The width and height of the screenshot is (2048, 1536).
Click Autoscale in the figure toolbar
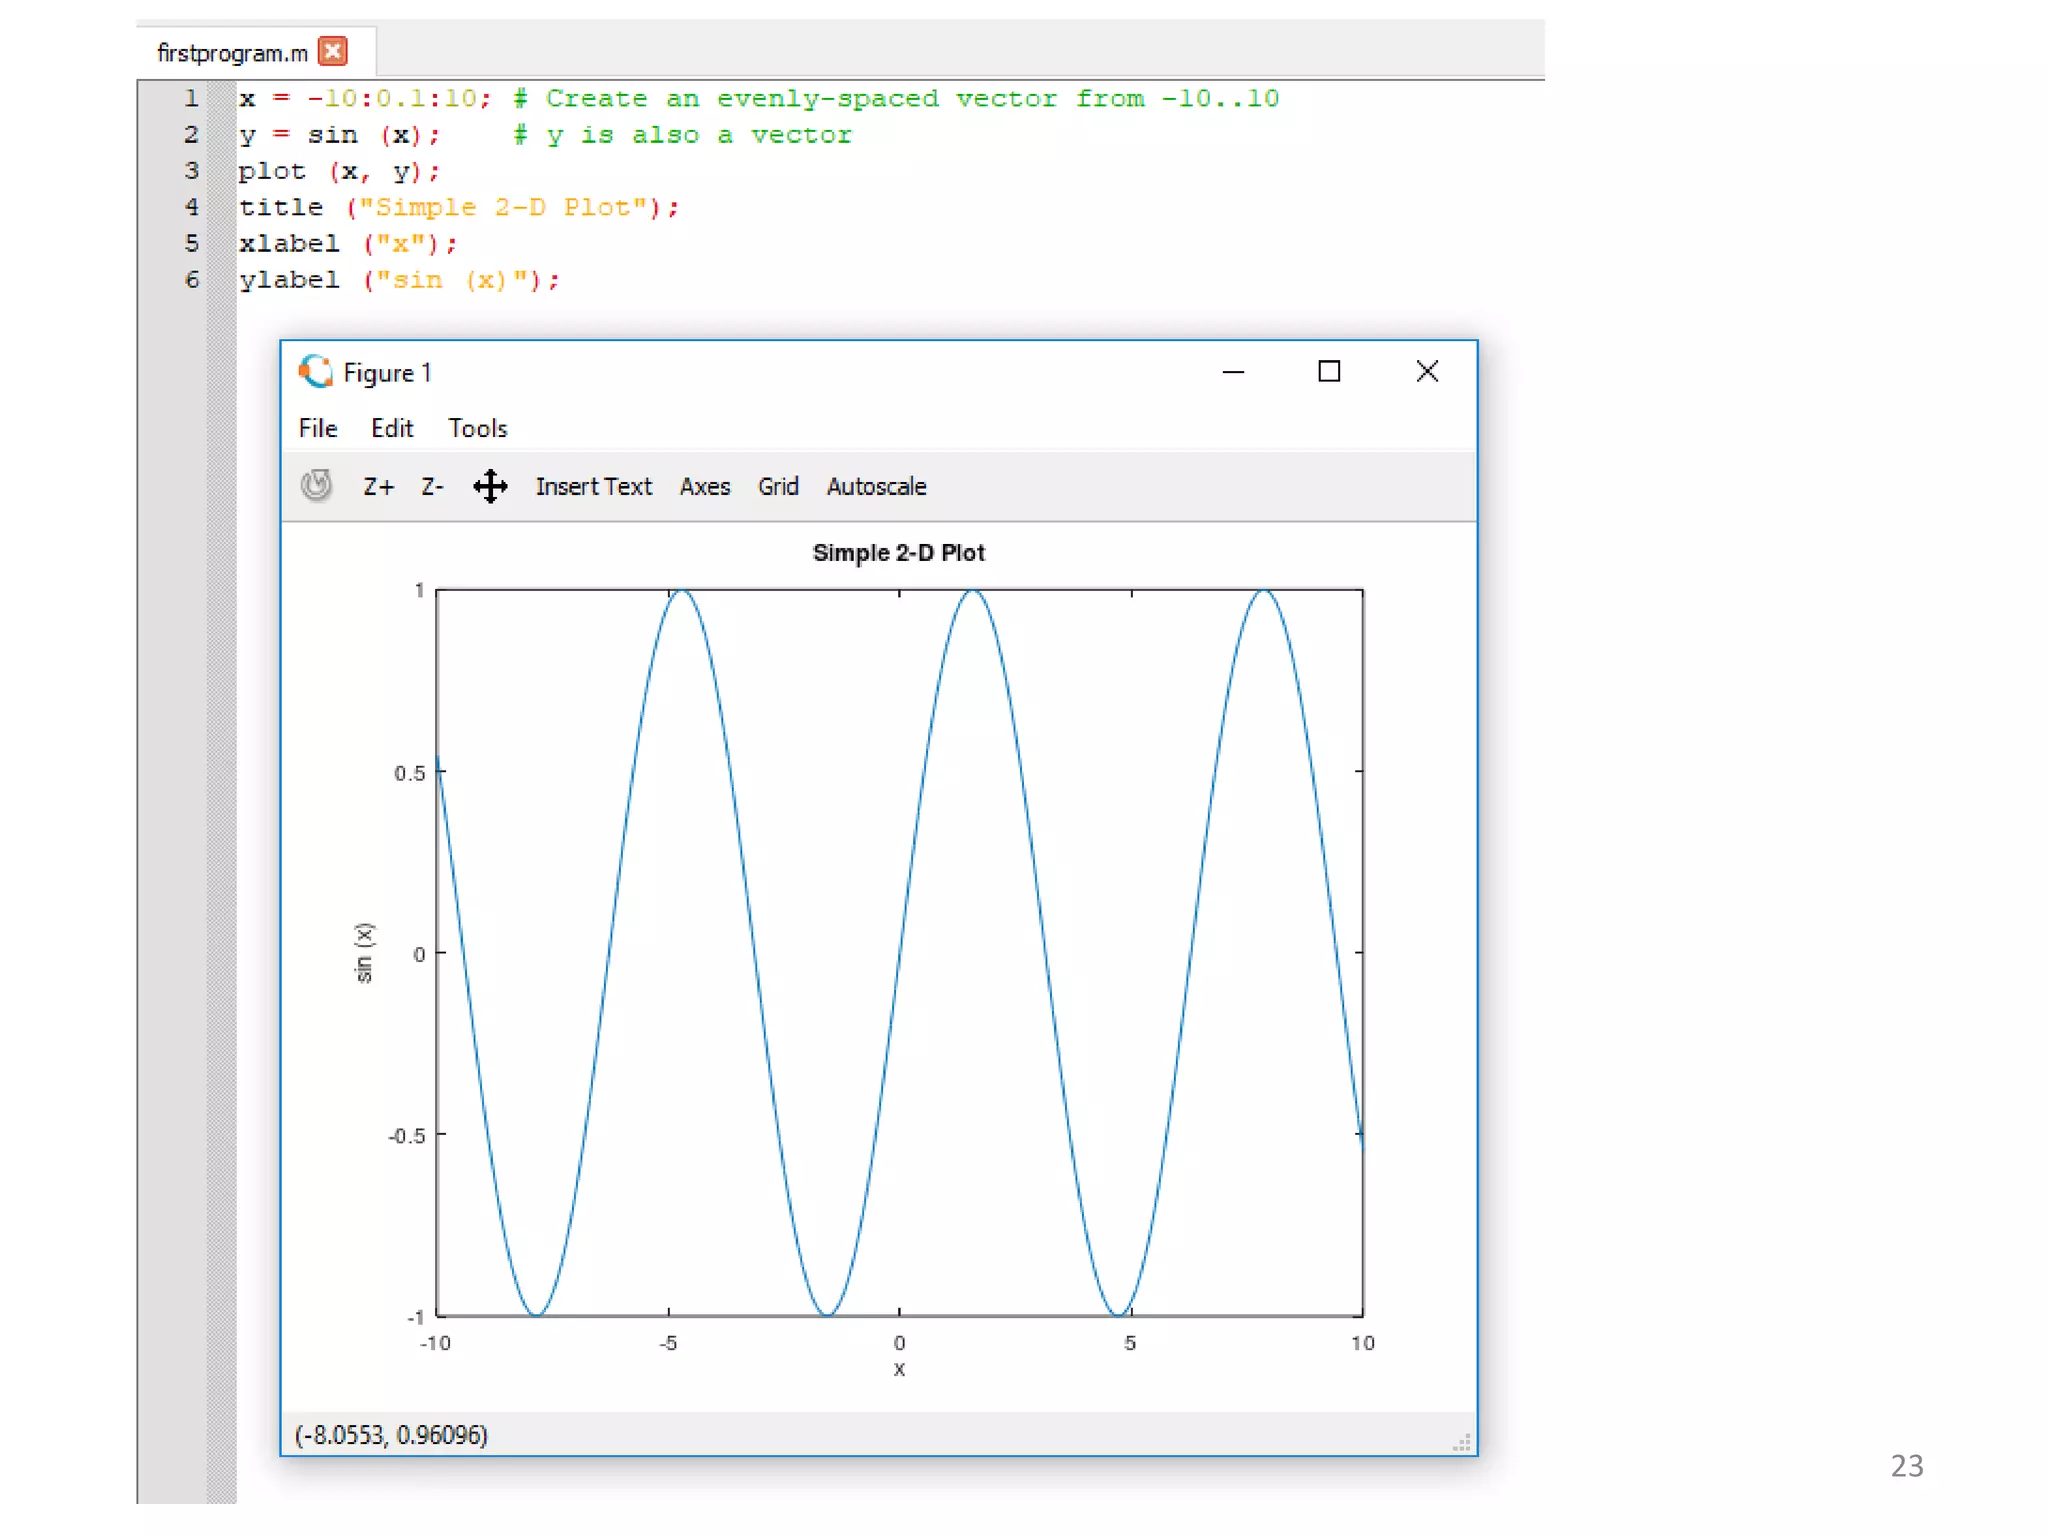[x=876, y=486]
